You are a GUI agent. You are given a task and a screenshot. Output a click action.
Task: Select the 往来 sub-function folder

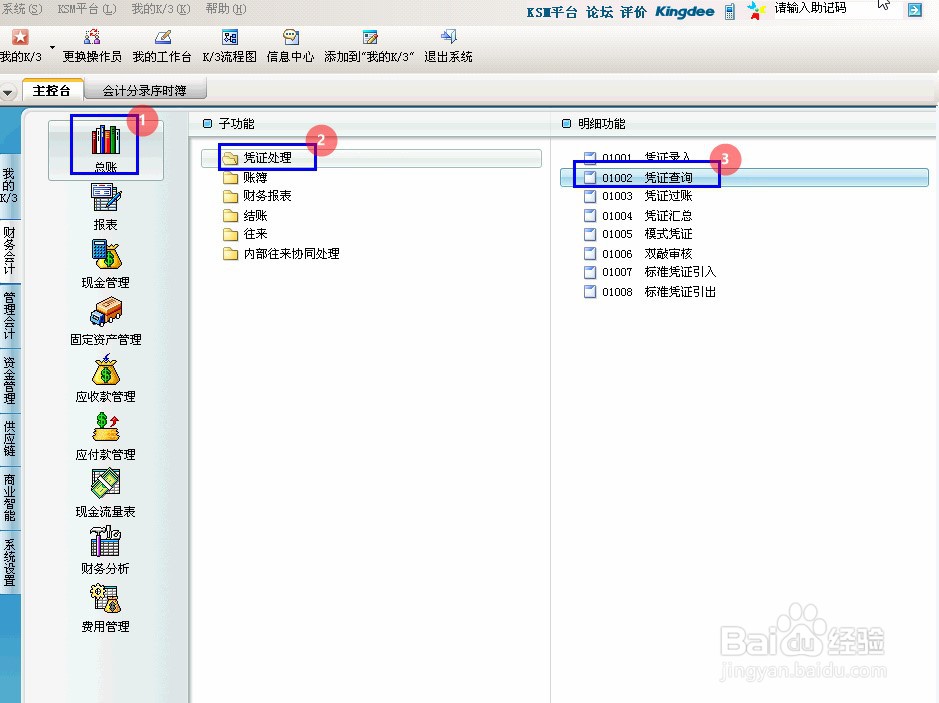tap(246, 234)
